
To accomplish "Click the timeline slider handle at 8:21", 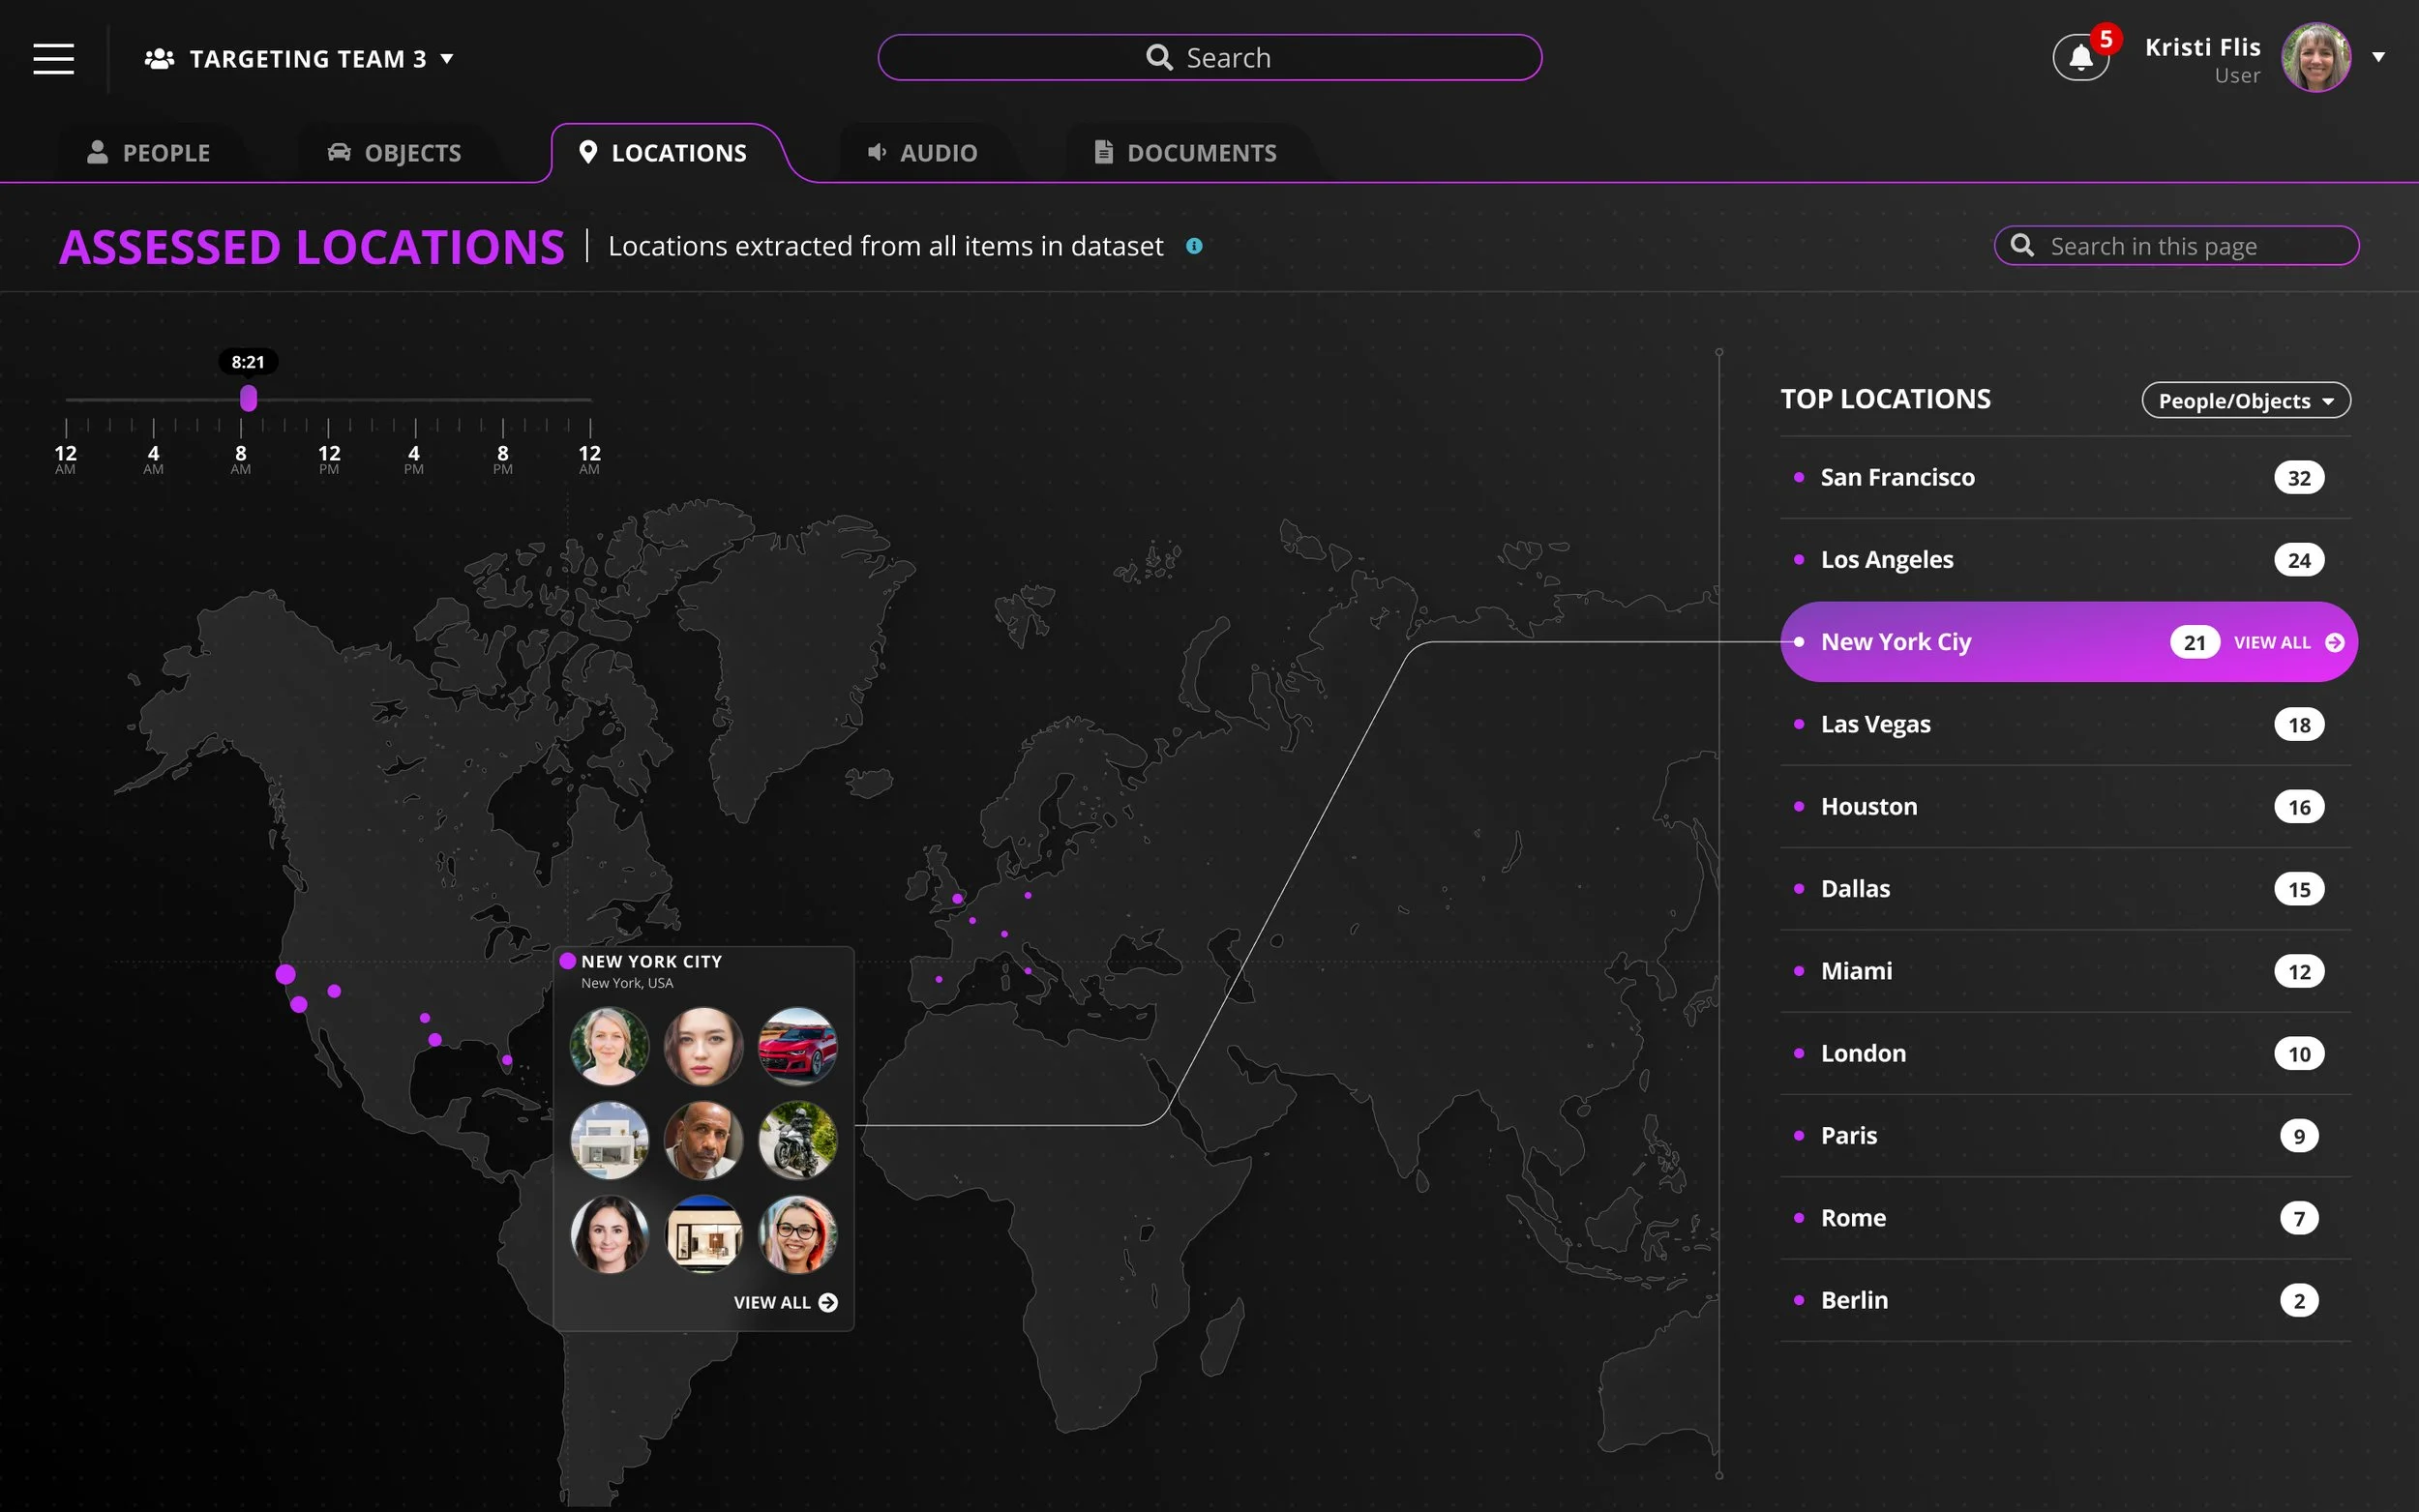I will [x=248, y=398].
